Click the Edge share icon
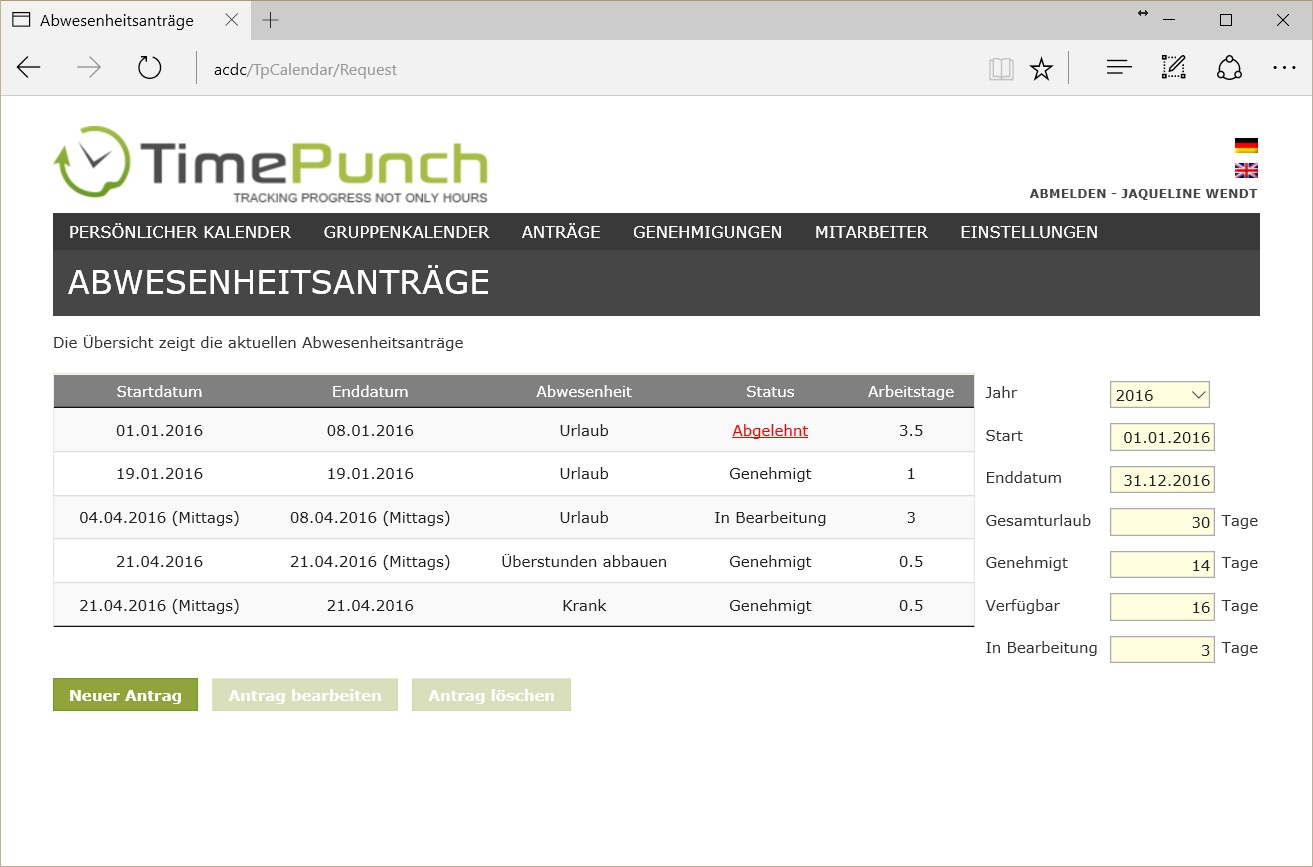1313x867 pixels. tap(1228, 69)
